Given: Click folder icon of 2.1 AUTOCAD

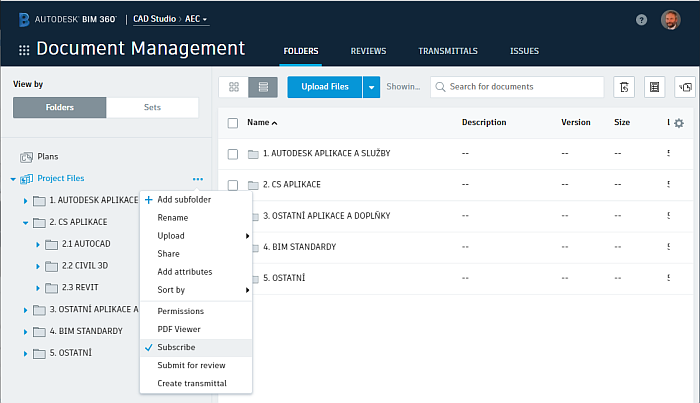Looking at the screenshot, I should [x=51, y=245].
